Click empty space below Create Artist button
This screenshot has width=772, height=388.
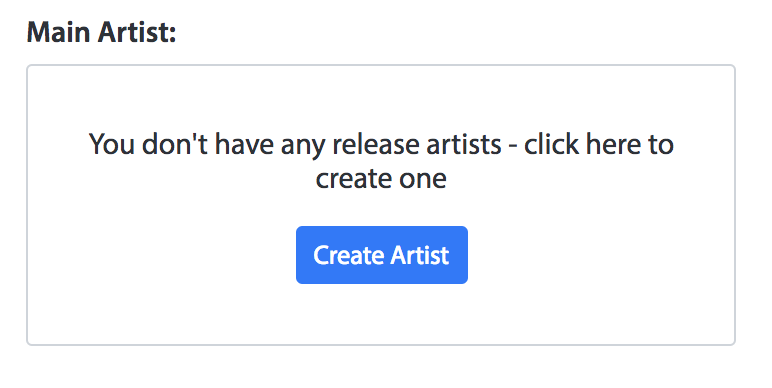pyautogui.click(x=382, y=315)
